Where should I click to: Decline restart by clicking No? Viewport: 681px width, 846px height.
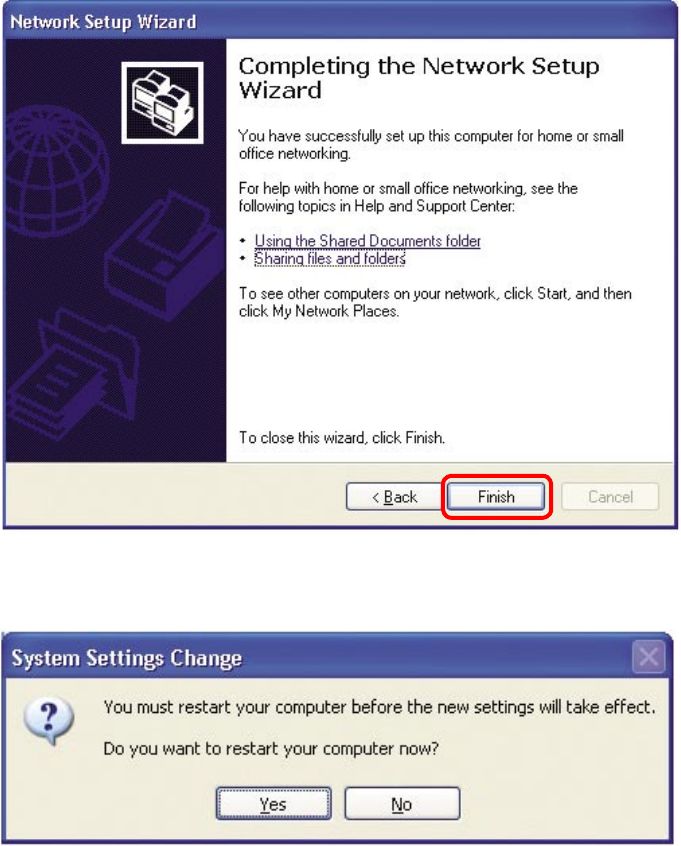(402, 804)
